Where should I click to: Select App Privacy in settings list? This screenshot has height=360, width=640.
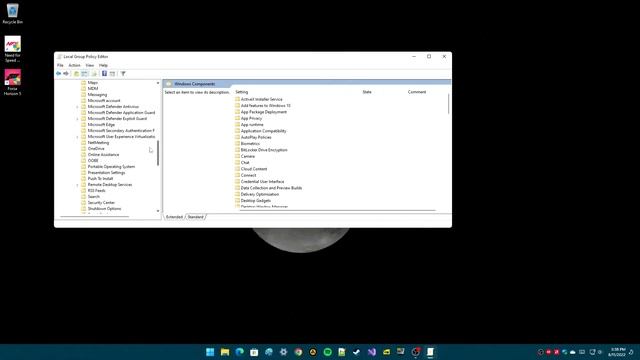click(251, 118)
